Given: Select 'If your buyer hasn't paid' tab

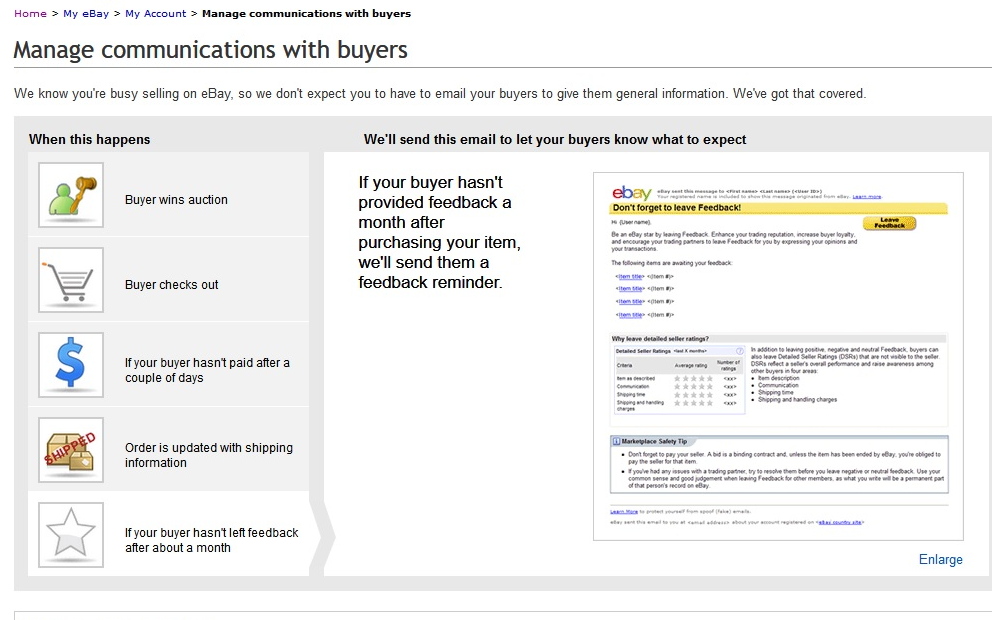Looking at the screenshot, I should 207,370.
